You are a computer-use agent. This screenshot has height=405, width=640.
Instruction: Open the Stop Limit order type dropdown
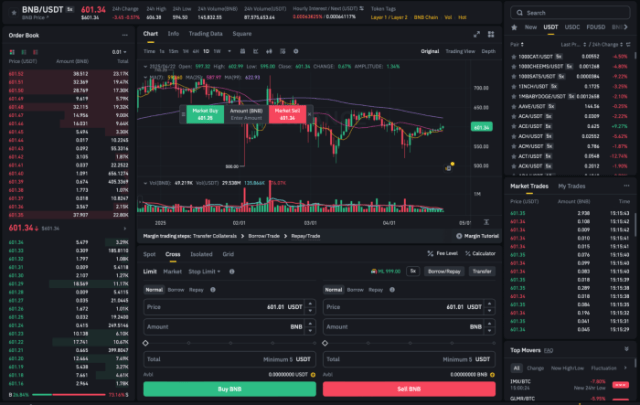(204, 271)
